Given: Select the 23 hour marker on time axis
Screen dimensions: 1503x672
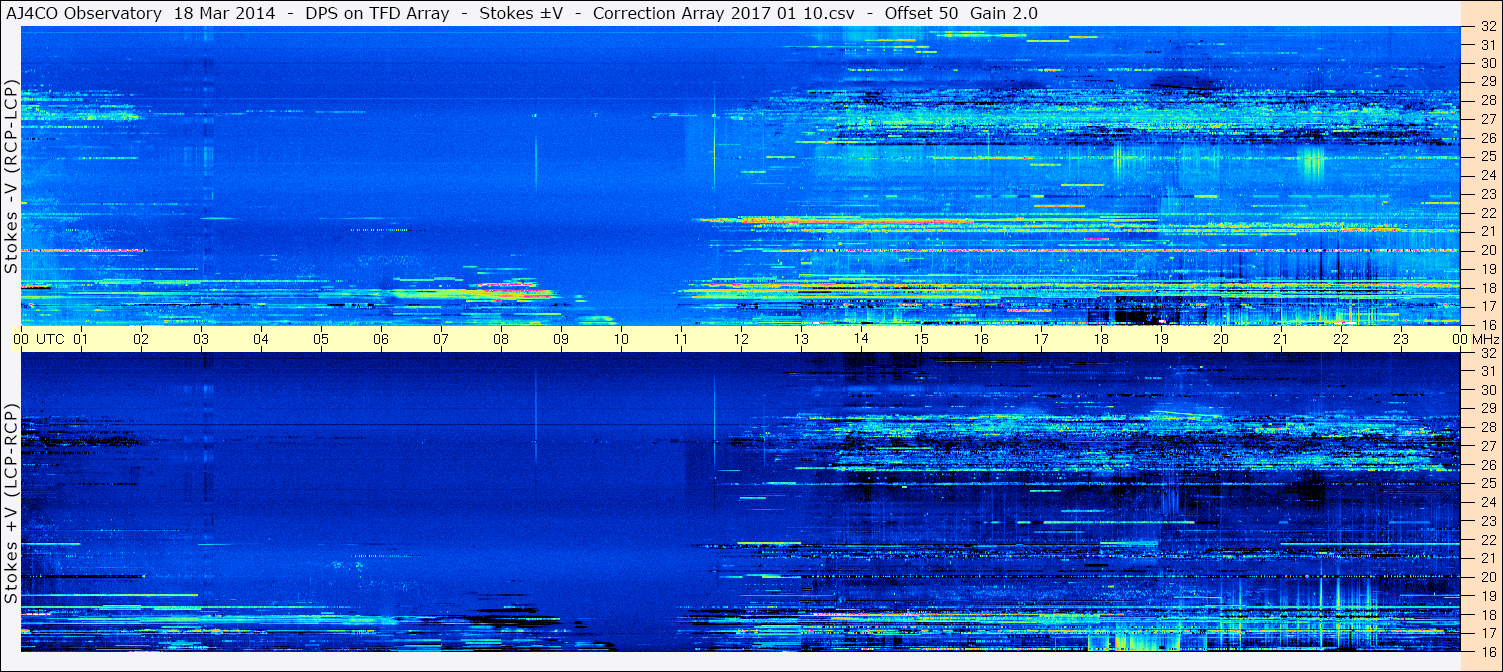Looking at the screenshot, I should pyautogui.click(x=1401, y=339).
